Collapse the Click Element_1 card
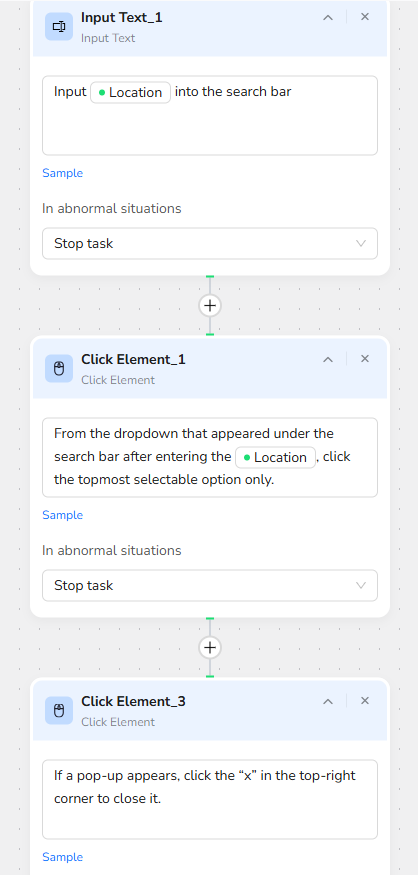 click(328, 359)
